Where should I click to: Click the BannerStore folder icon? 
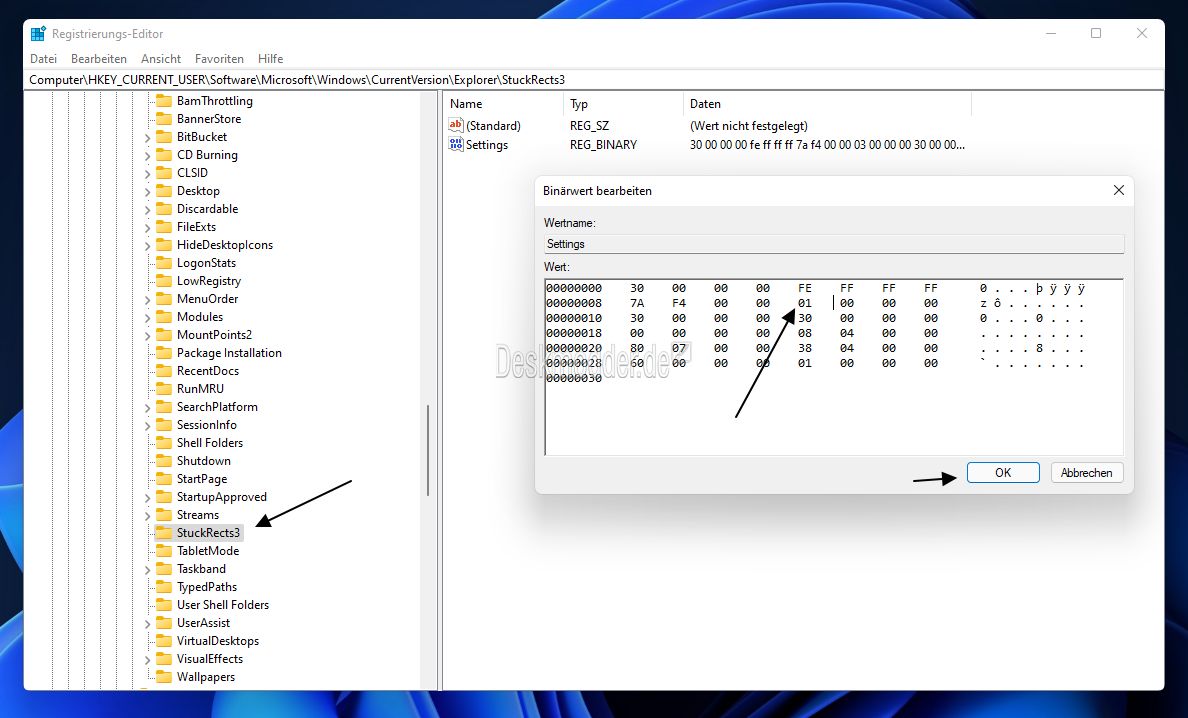[164, 119]
